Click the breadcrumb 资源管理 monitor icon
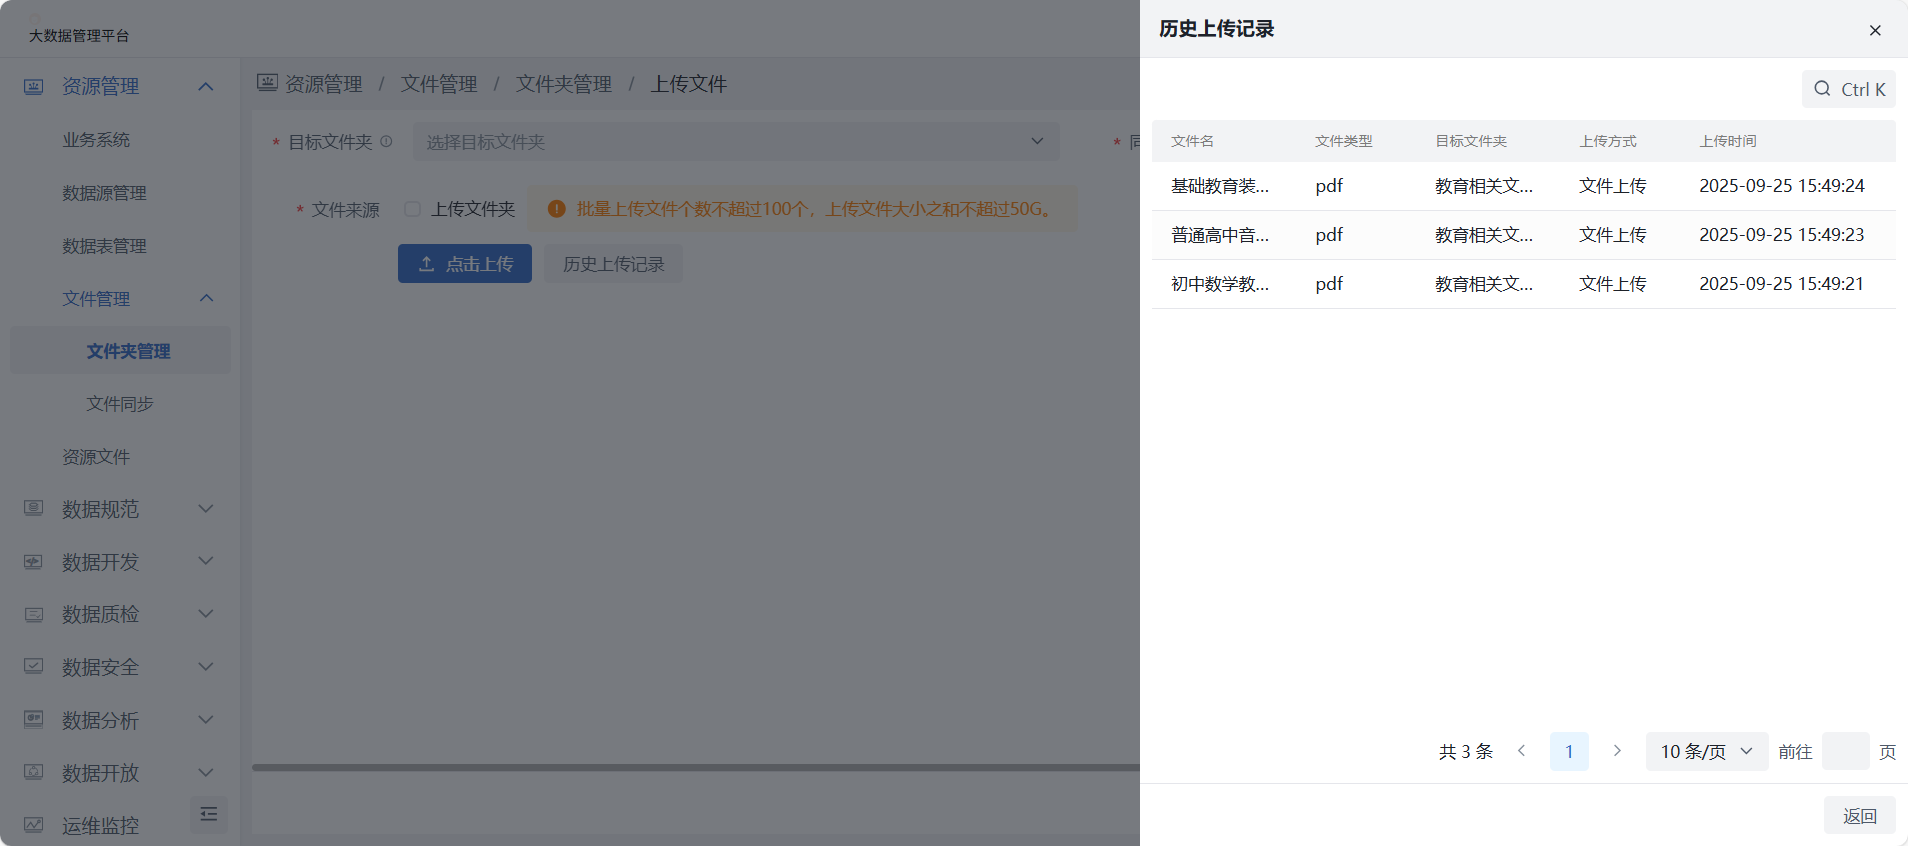Image resolution: width=1908 pixels, height=846 pixels. [267, 83]
